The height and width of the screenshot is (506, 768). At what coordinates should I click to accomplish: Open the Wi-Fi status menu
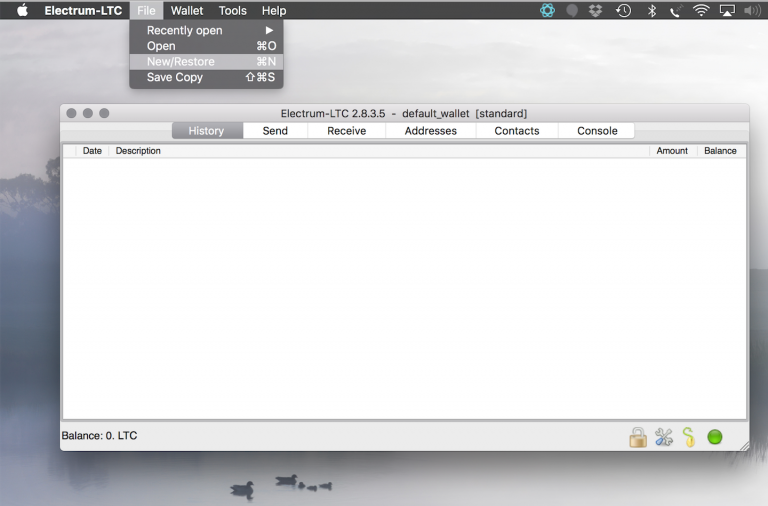[x=701, y=10]
